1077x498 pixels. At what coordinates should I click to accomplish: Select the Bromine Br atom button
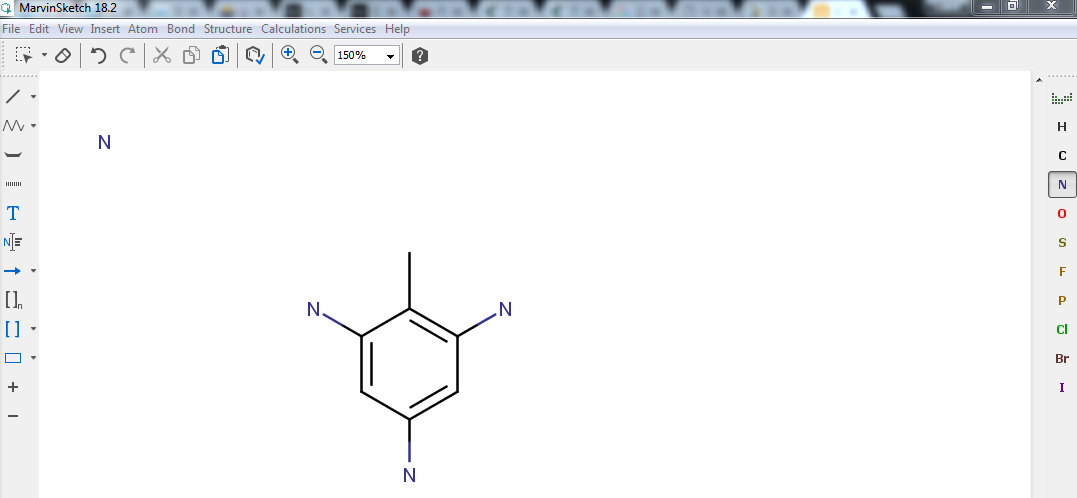1061,359
